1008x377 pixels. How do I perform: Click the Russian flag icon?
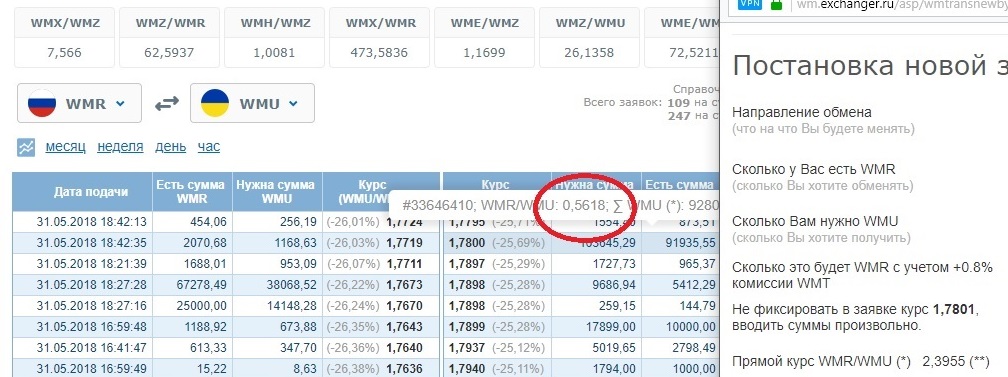click(42, 103)
